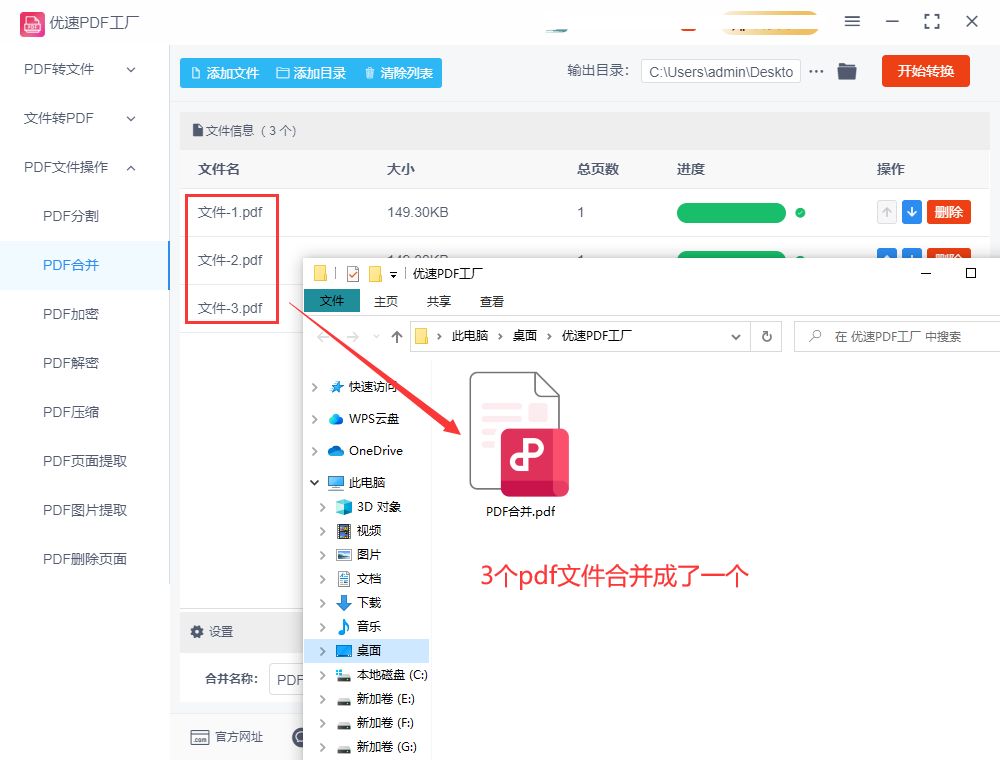Click the three-dots browse output directory
The height and width of the screenshot is (760, 1000).
pos(816,71)
